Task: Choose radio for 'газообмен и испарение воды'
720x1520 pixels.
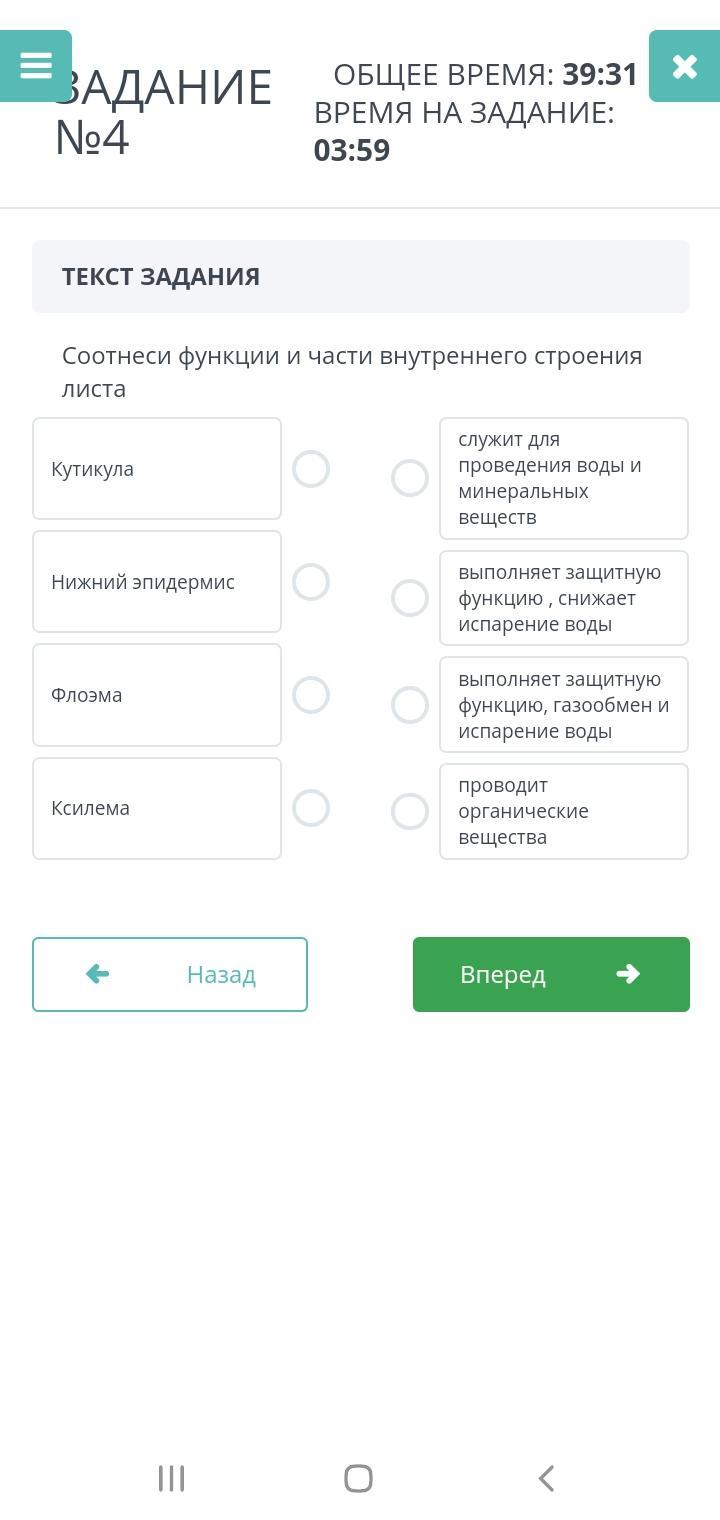Action: 410,705
